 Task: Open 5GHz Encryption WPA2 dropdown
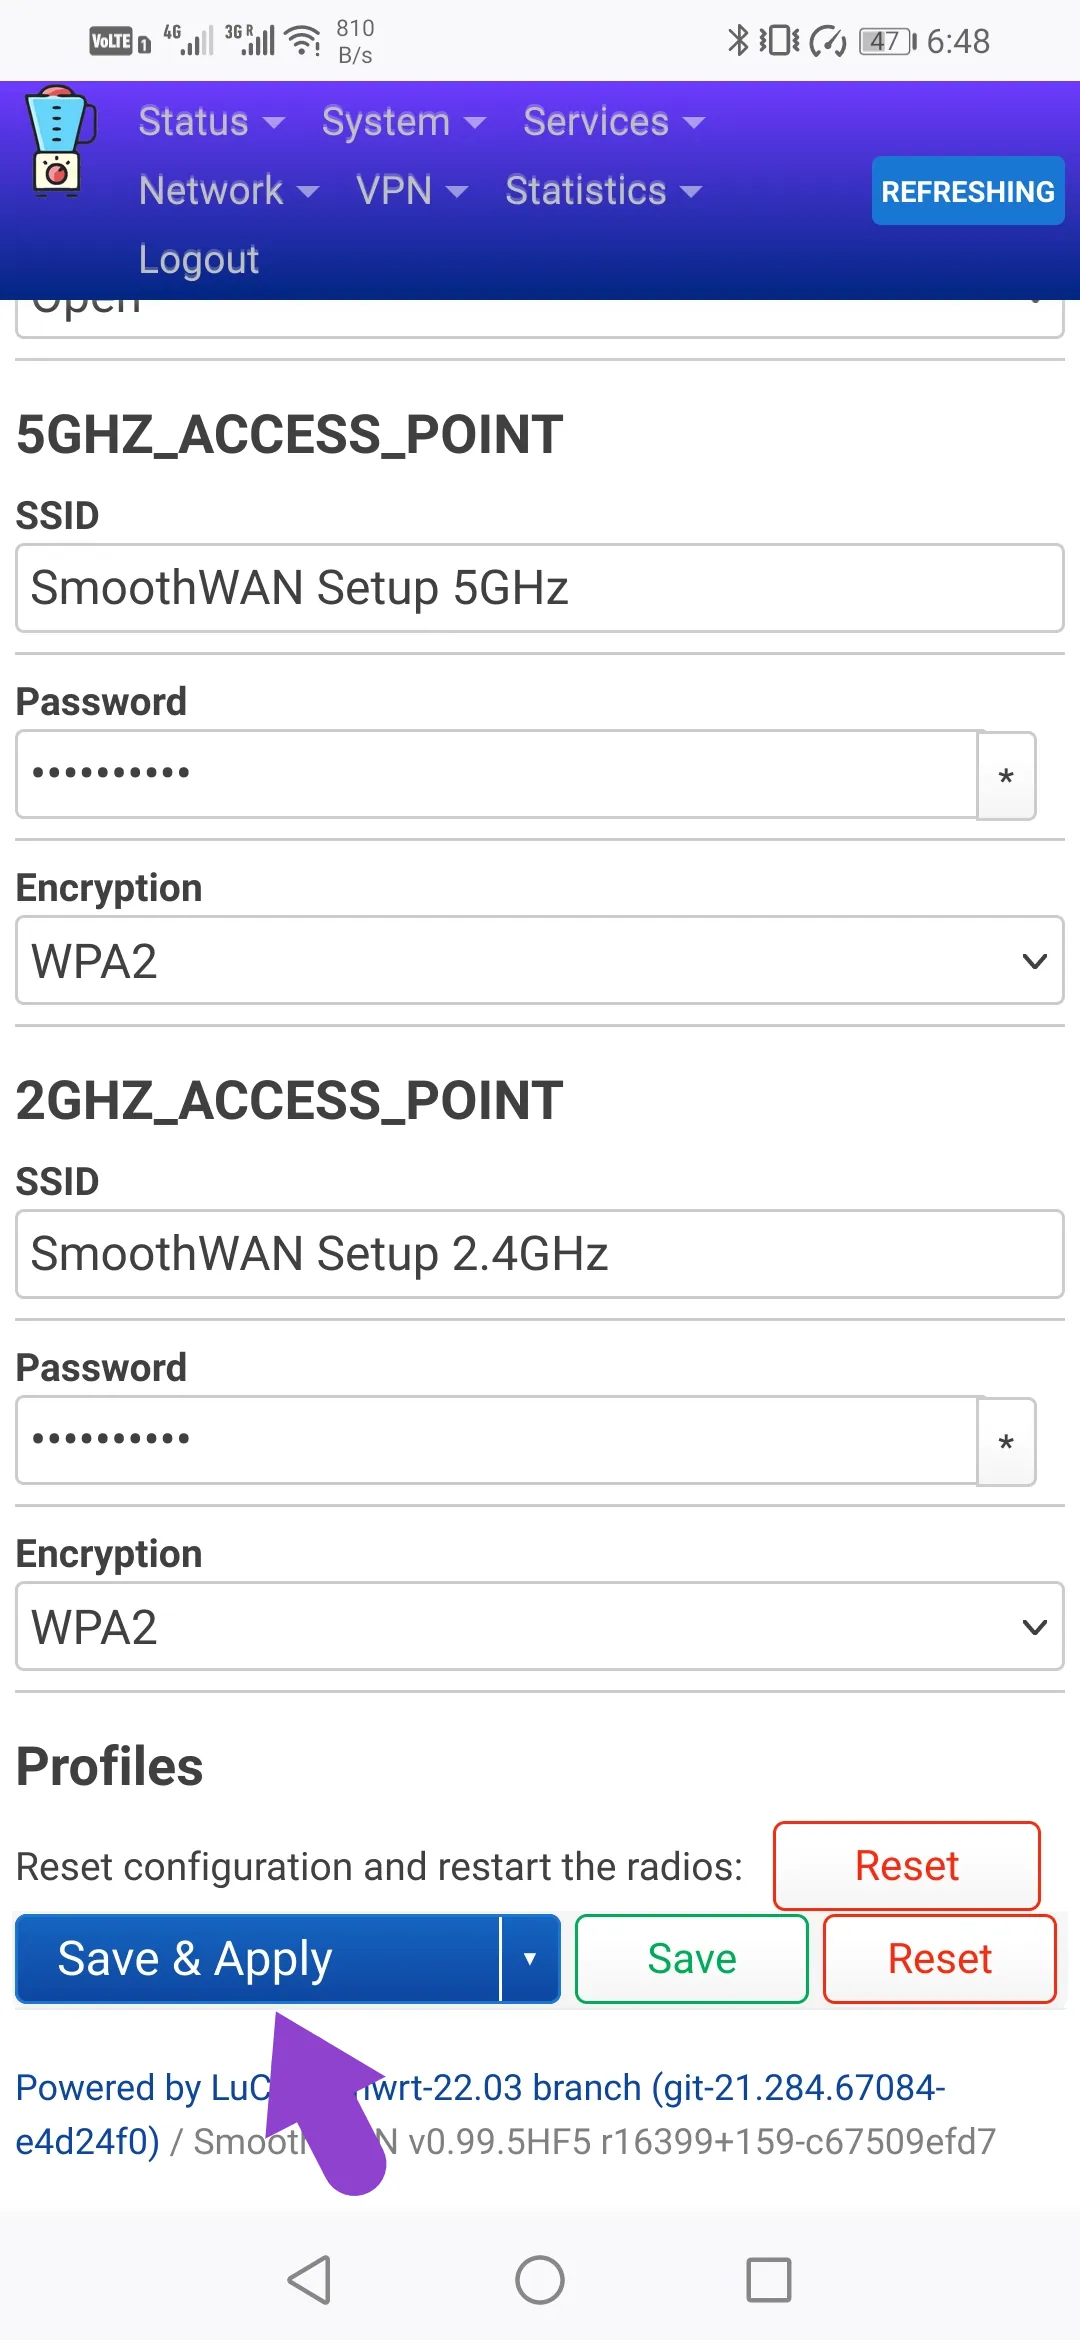click(540, 960)
